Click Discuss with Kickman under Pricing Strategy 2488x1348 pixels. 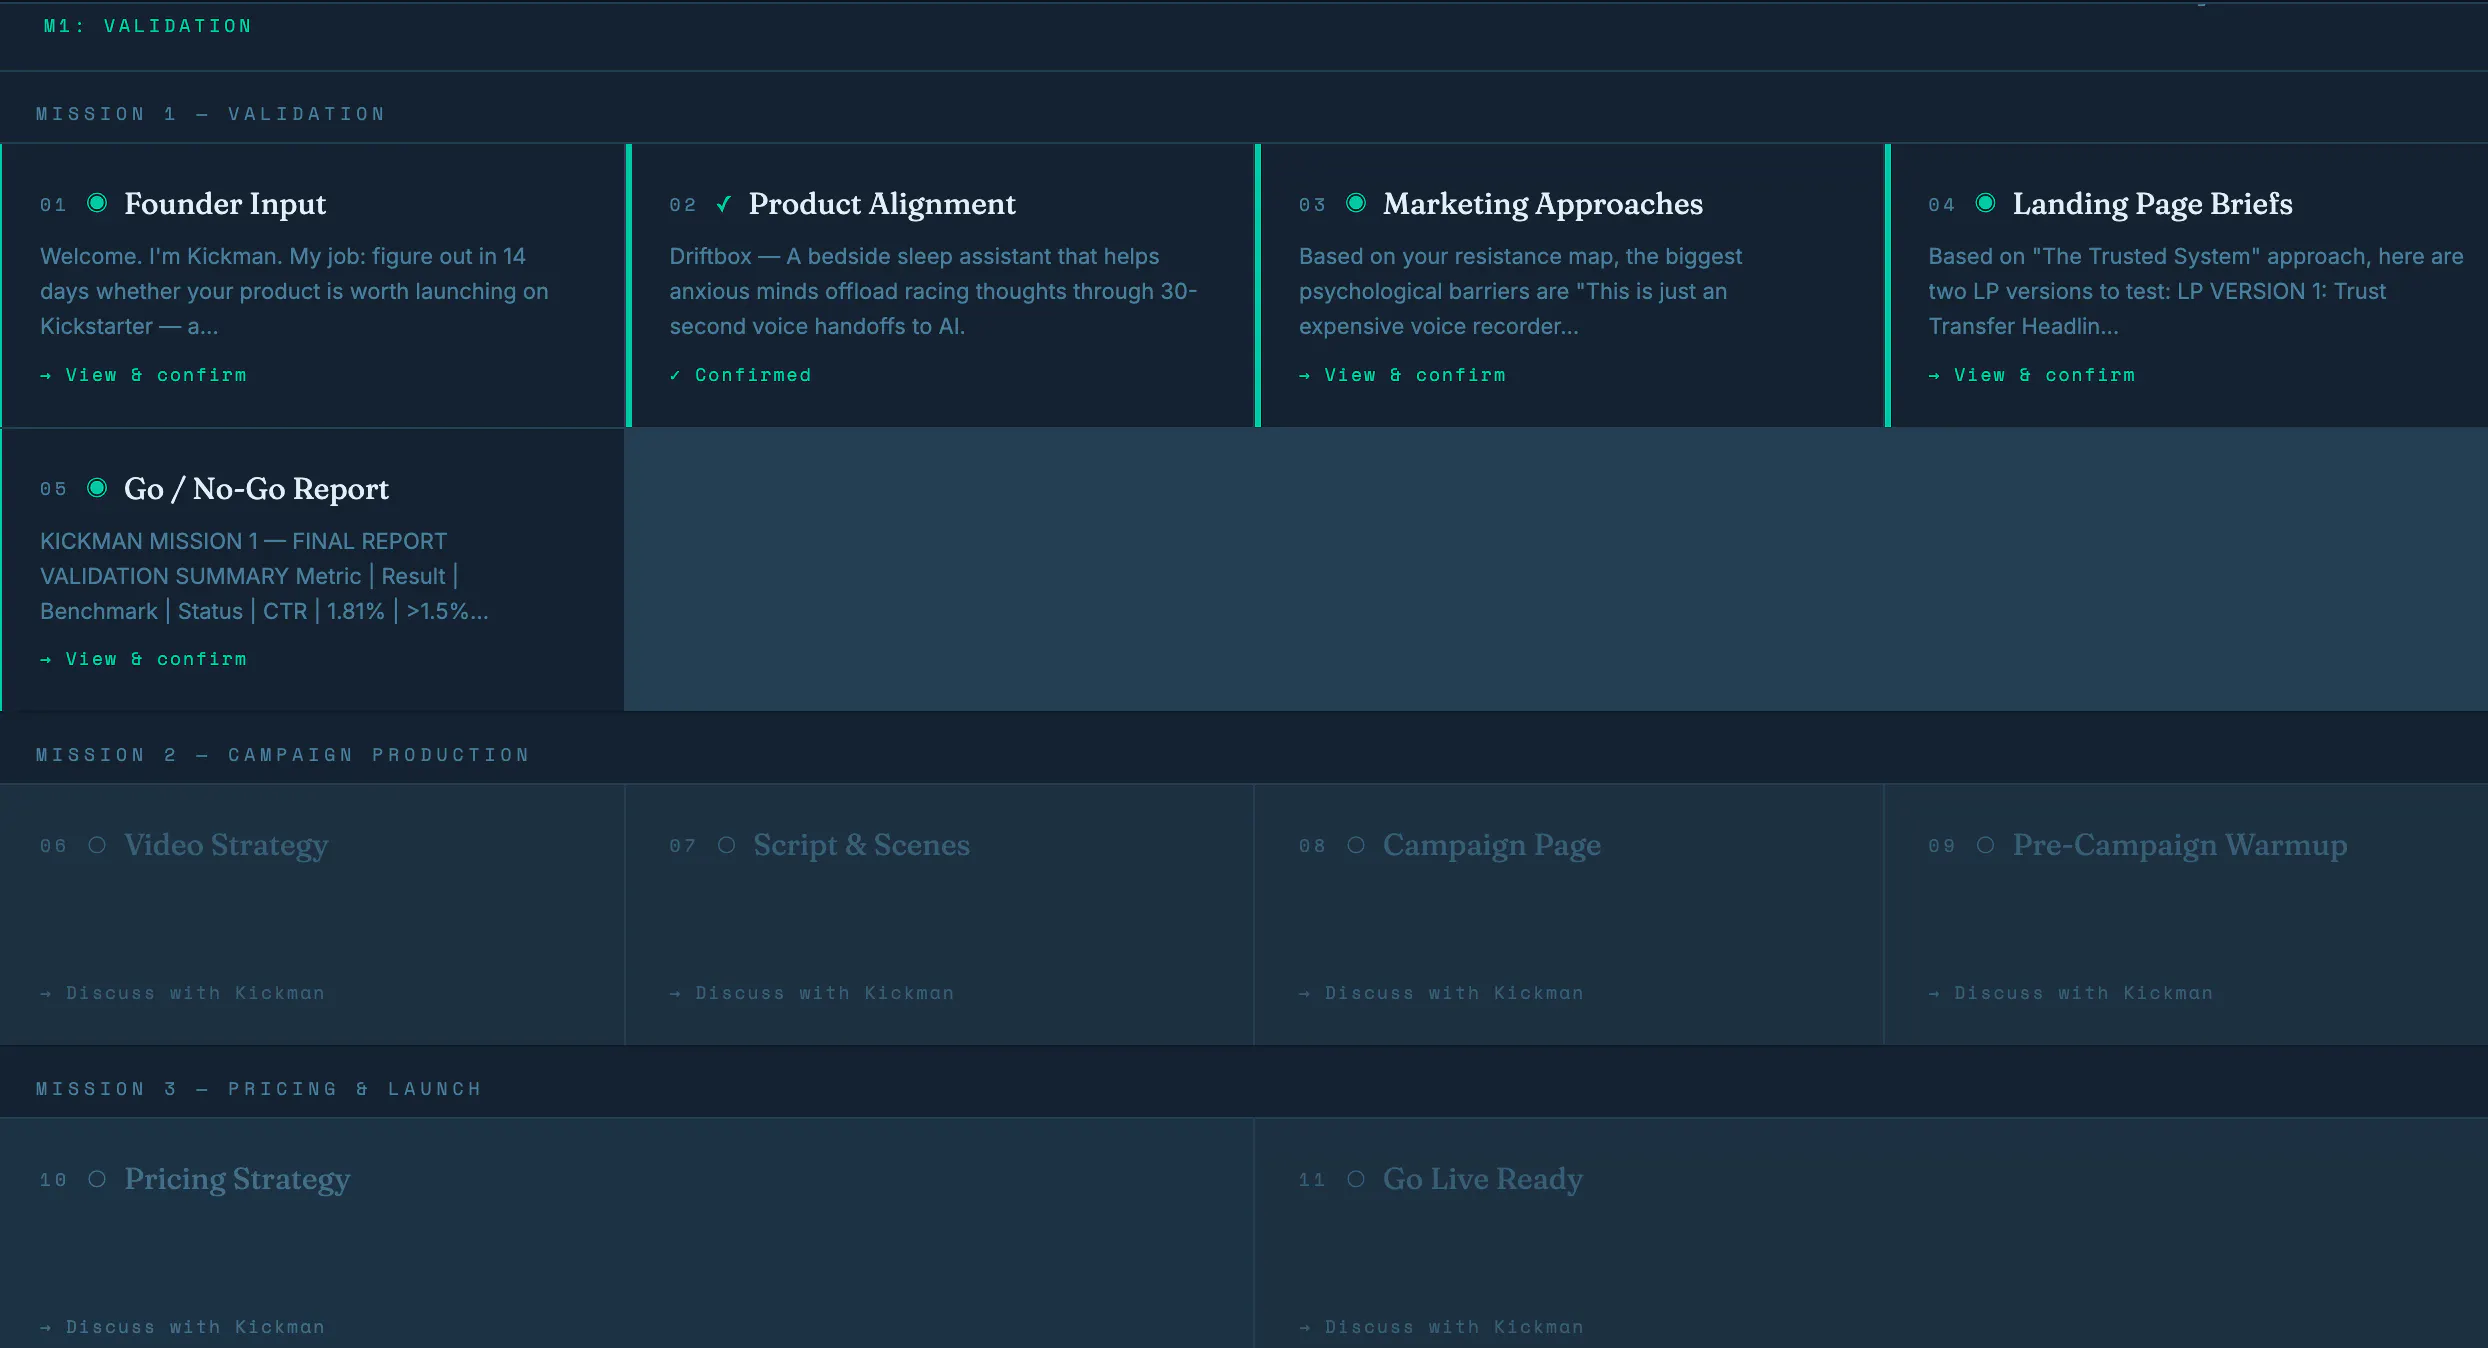183,1327
